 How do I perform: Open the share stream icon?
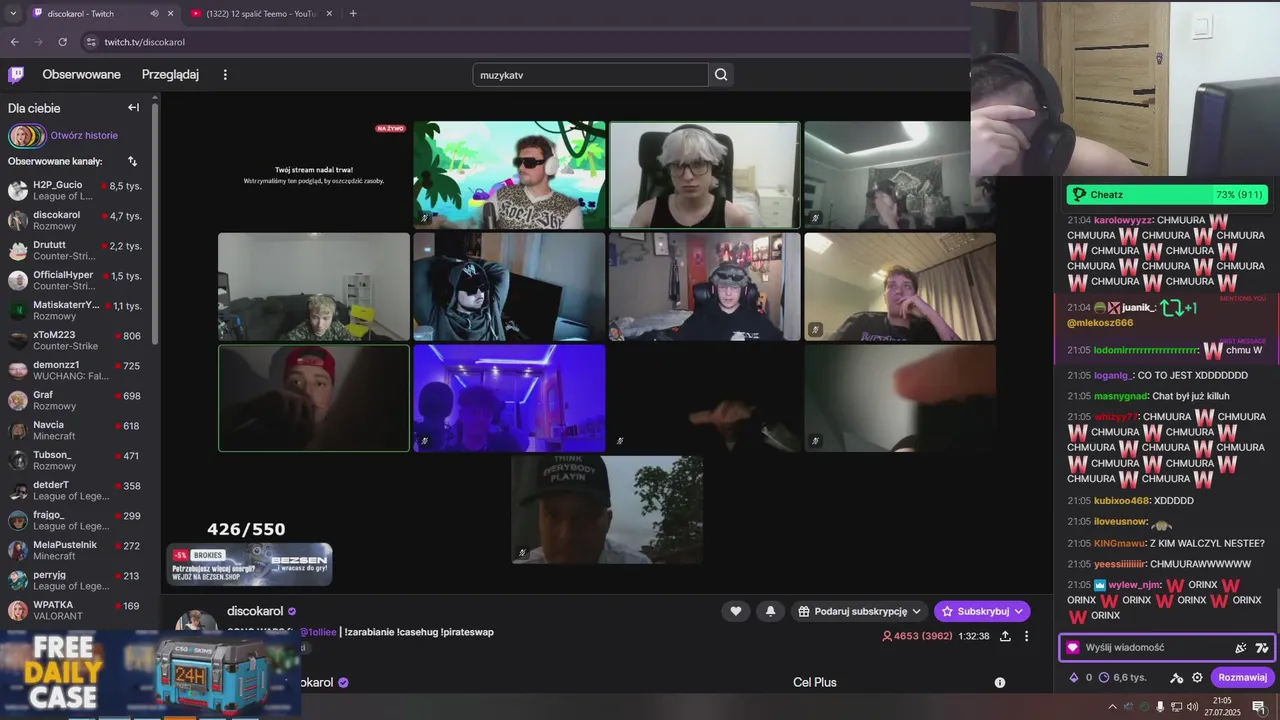click(x=1005, y=636)
